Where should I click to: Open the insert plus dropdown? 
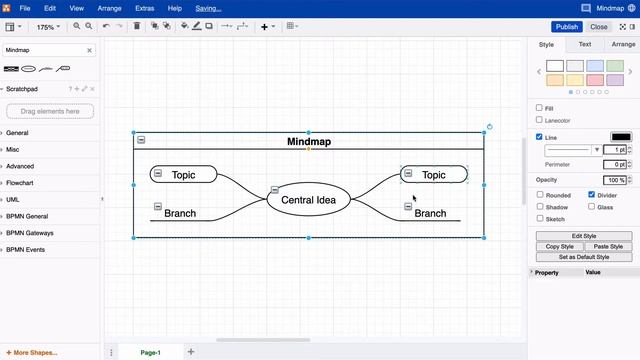coord(268,27)
